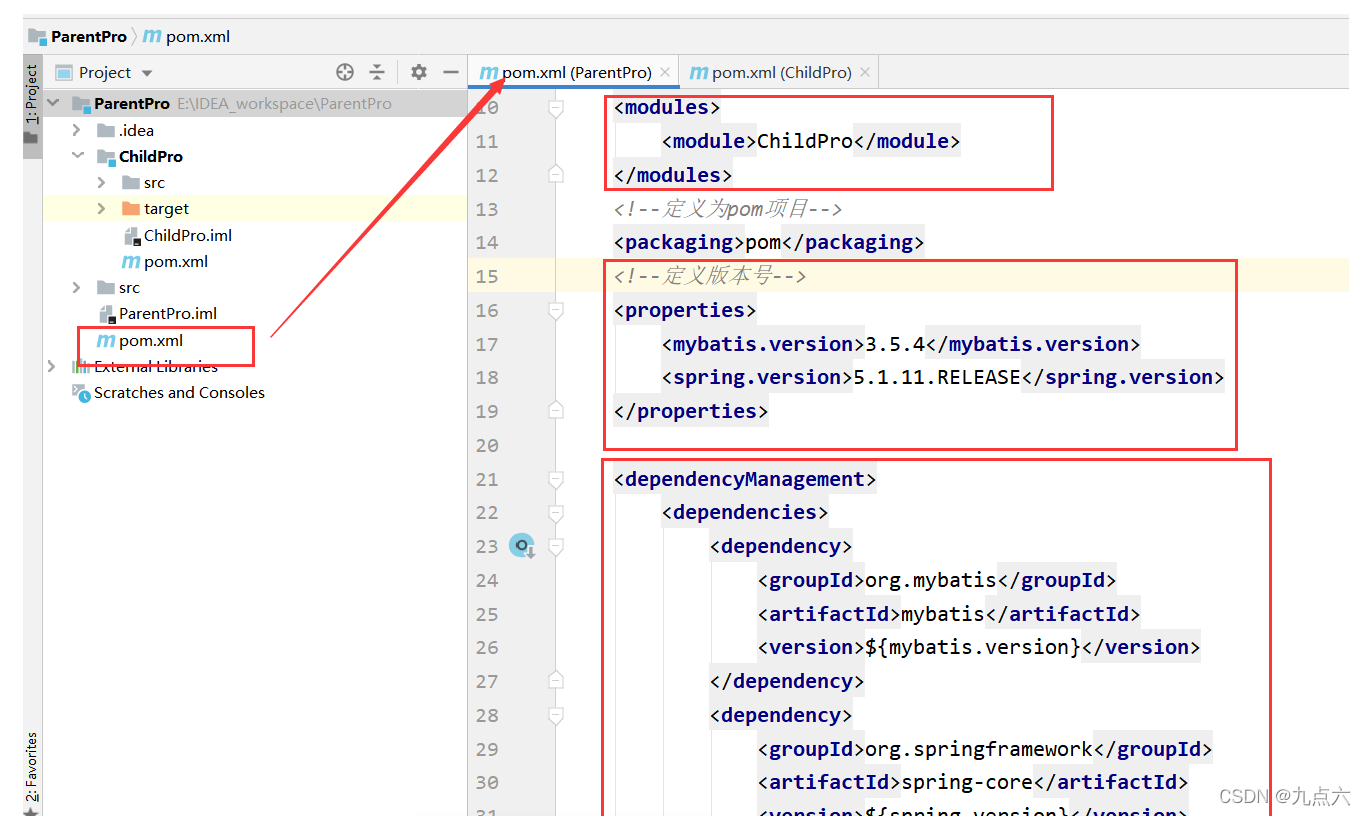Image resolution: width=1366 pixels, height=816 pixels.
Task: Click the Maven gutter icon at line 23
Action: tap(522, 546)
